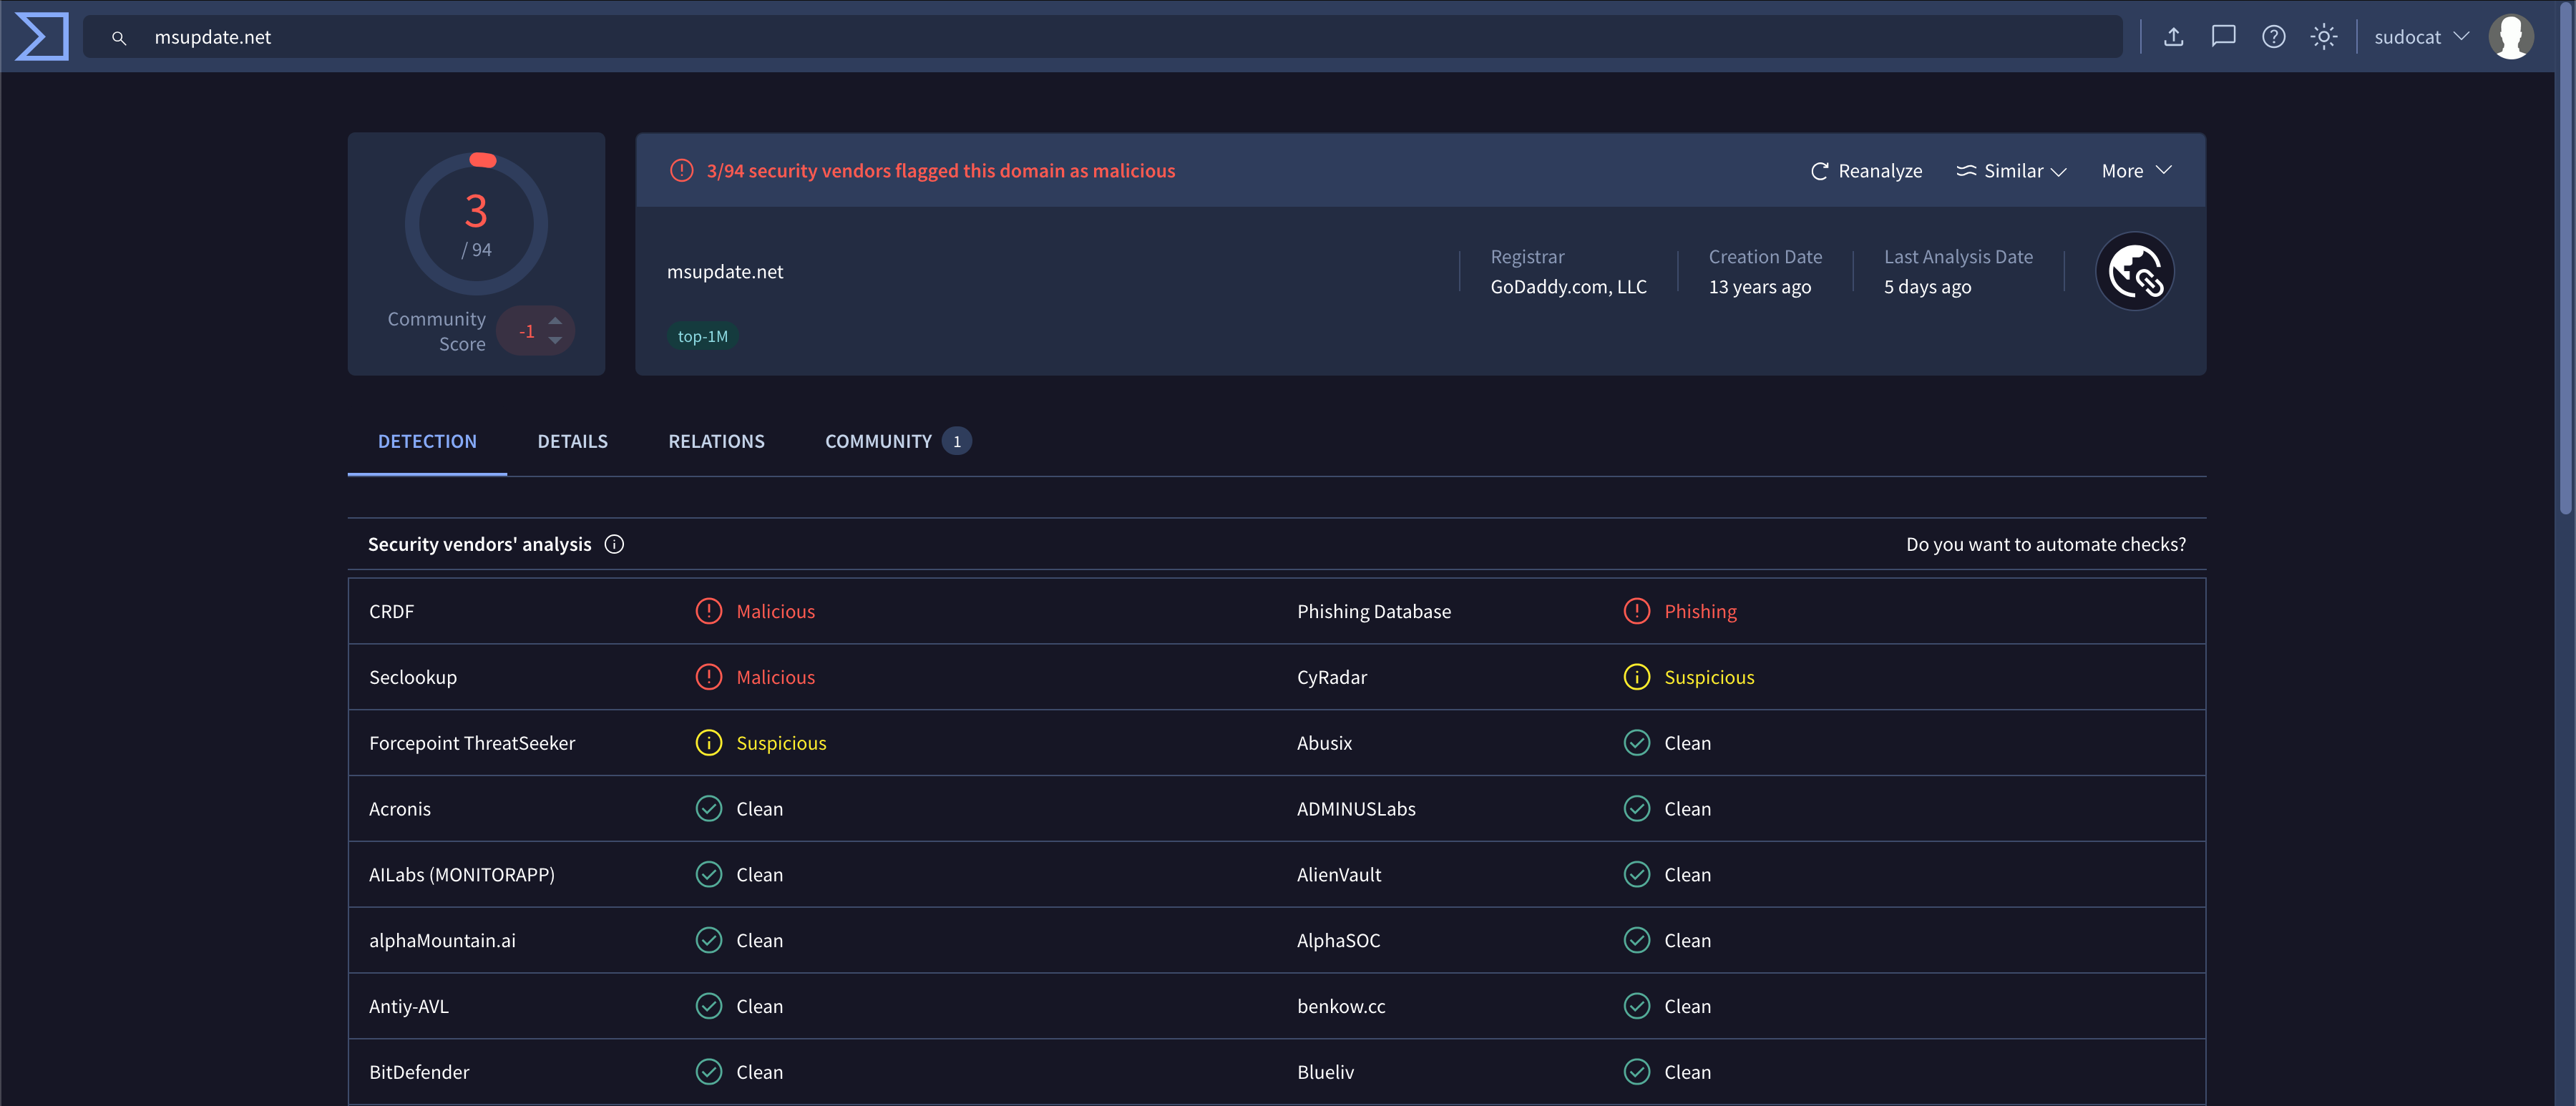Click the graph summary globe icon

2135,270
